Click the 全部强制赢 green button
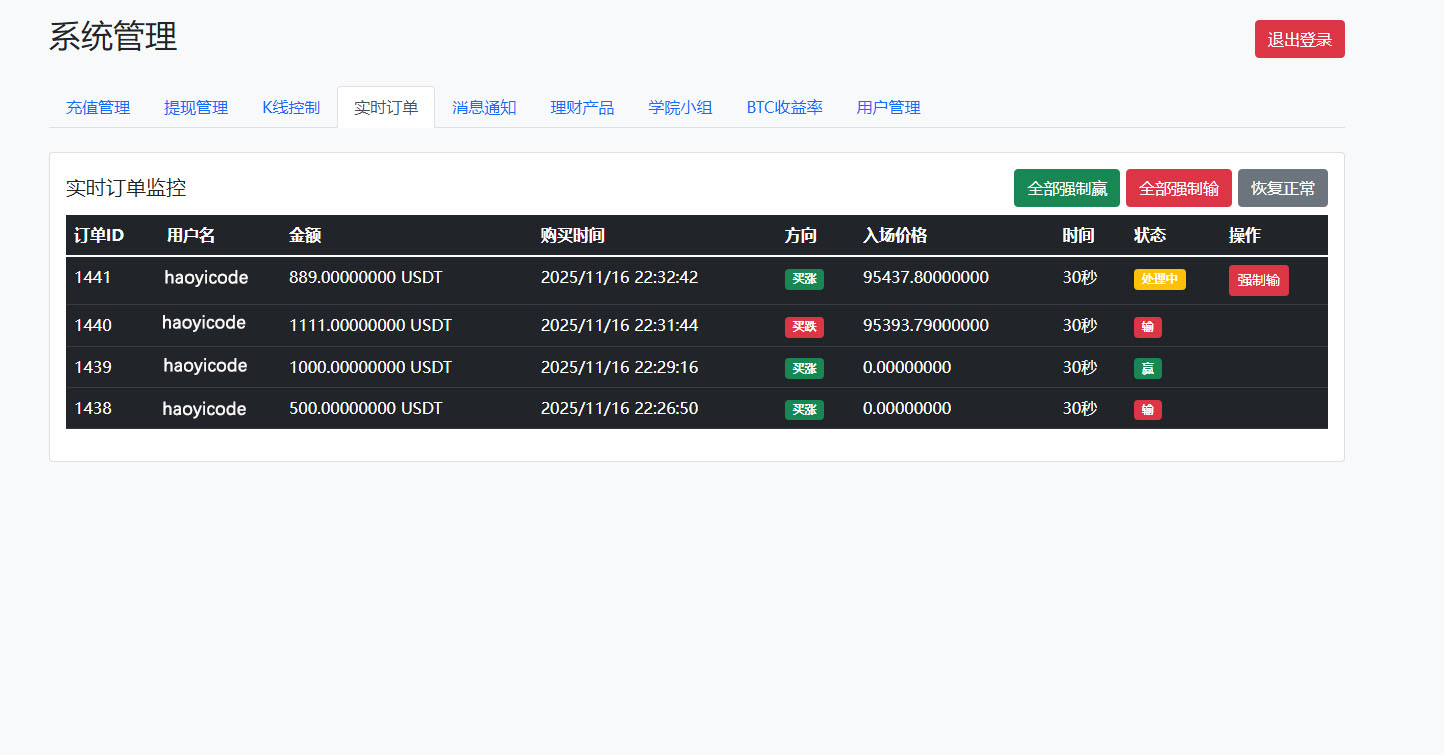1444x755 pixels. [1066, 188]
